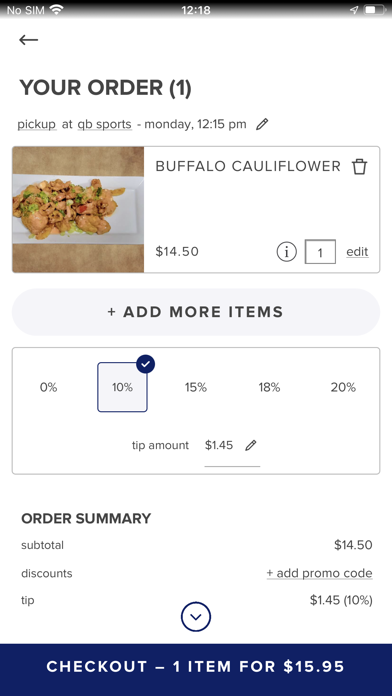Select 0% tip option

click(x=48, y=388)
